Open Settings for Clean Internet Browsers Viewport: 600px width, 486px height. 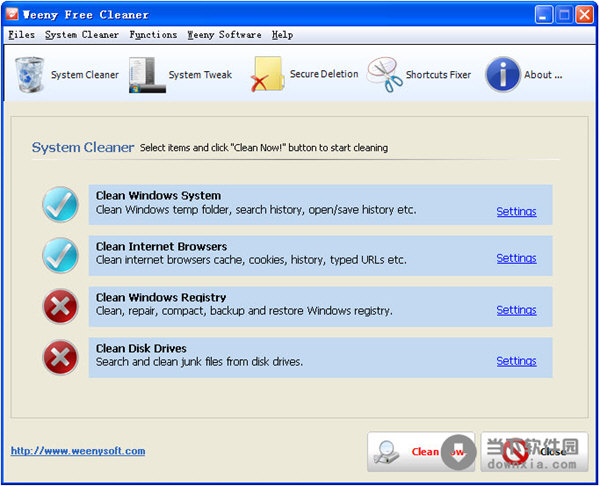(x=516, y=258)
